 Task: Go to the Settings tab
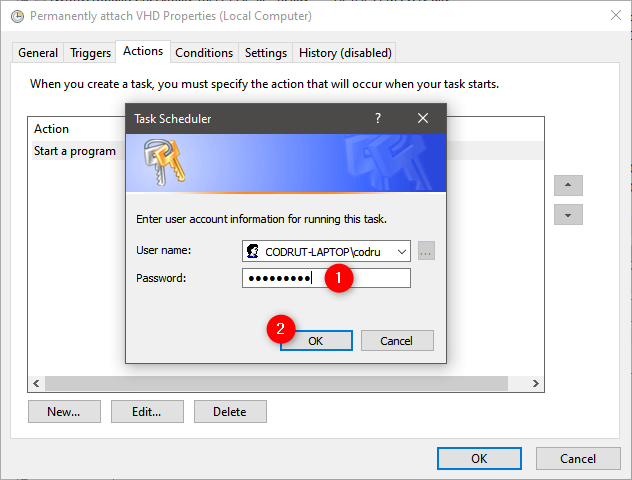point(266,53)
